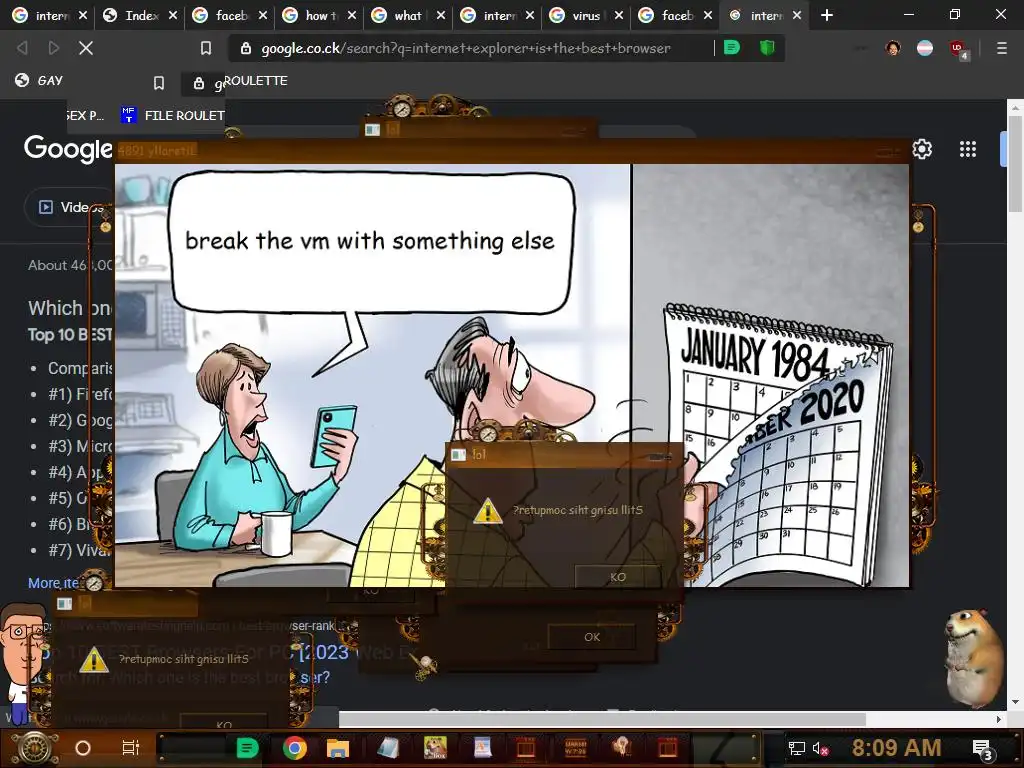The image size is (1024, 768).
Task: Click the cartoon speech bubble text
Action: [x=370, y=241]
